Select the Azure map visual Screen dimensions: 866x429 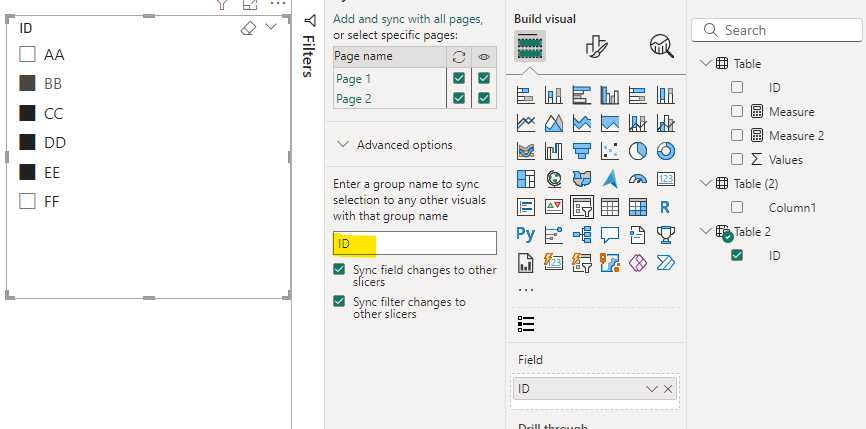[610, 179]
